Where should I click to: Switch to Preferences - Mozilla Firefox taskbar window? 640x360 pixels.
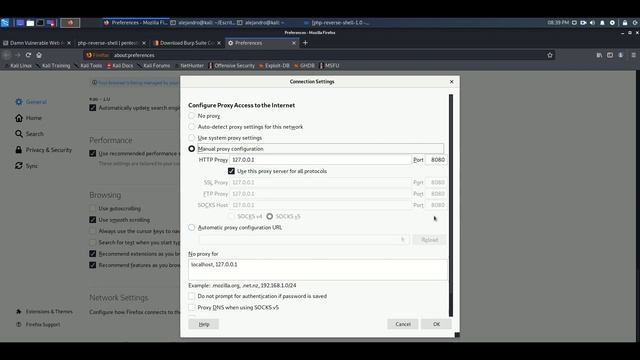tap(136, 23)
